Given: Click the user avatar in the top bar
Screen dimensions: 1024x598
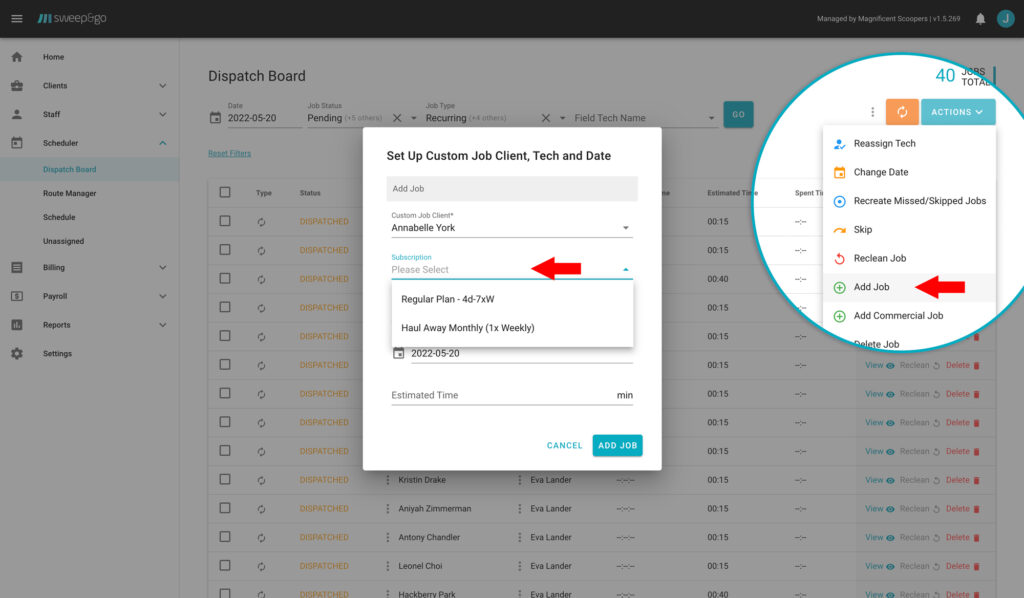Looking at the screenshot, I should (x=1006, y=17).
